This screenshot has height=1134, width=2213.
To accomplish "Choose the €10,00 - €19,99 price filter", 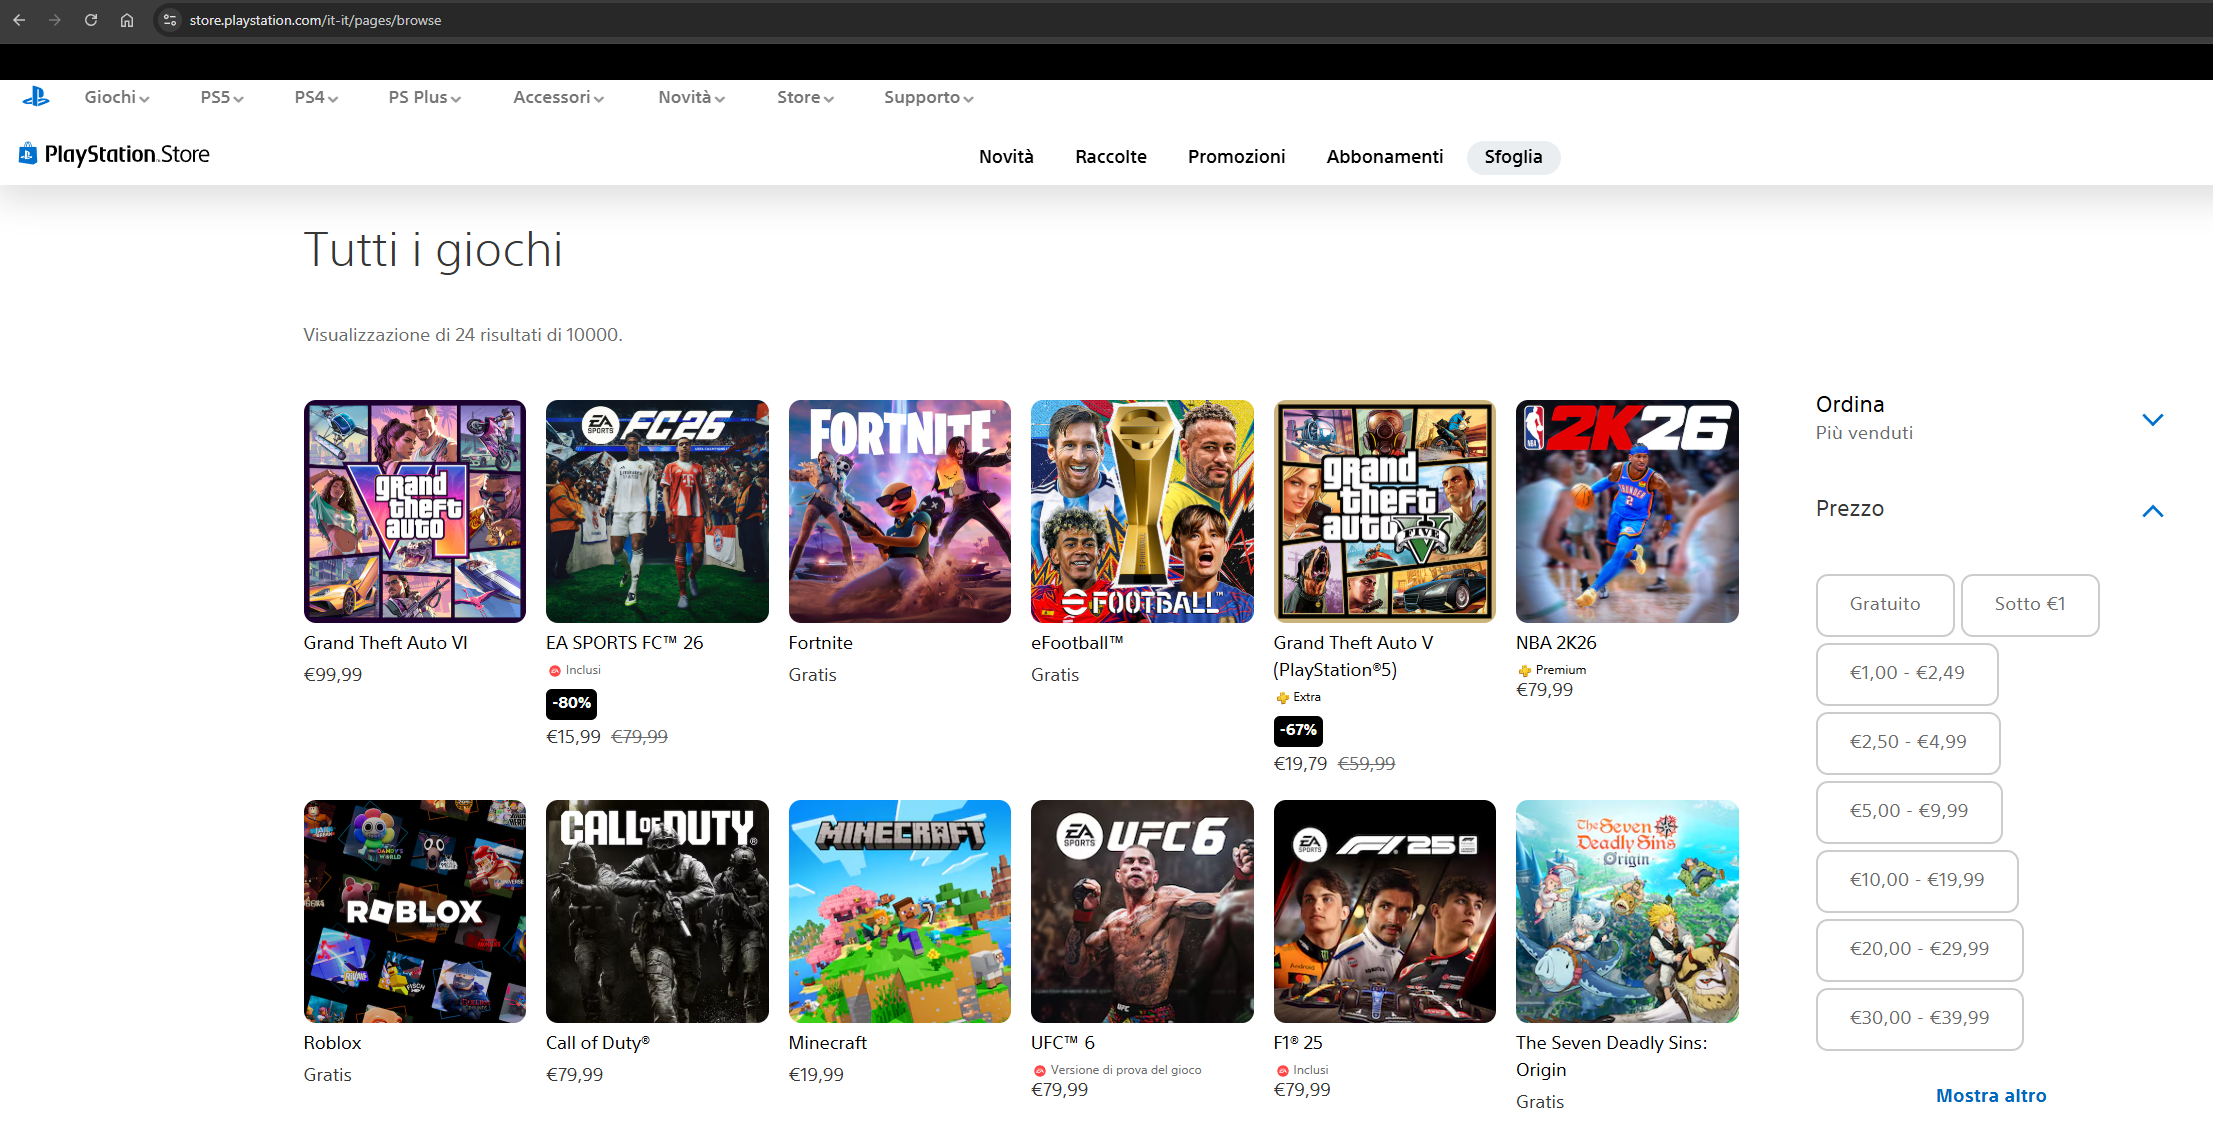I will click(1917, 880).
